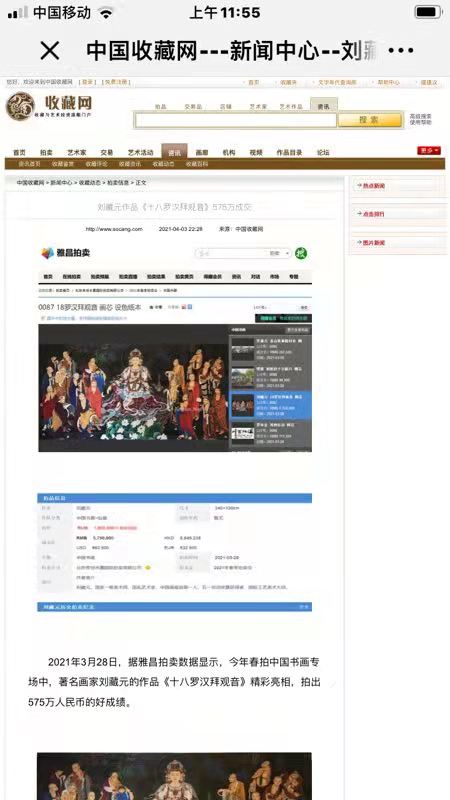
Task: Open 收藏动态 in brown sub-navigation
Action: [x=163, y=164]
